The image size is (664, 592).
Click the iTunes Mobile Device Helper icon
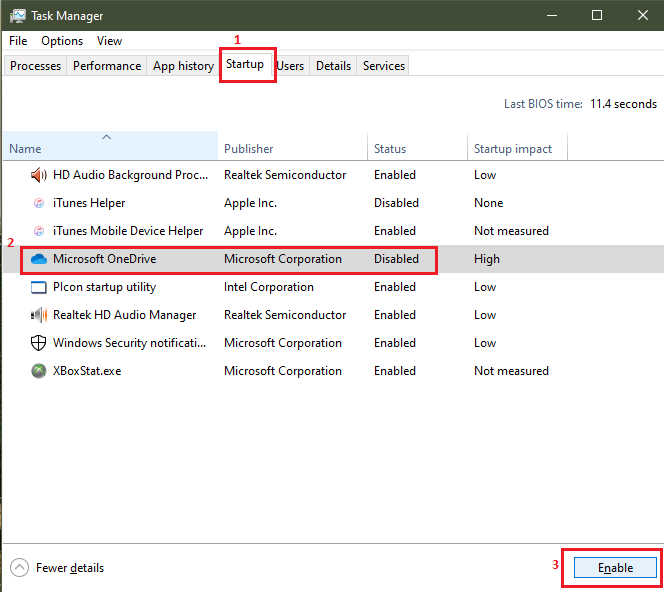pyautogui.click(x=39, y=231)
